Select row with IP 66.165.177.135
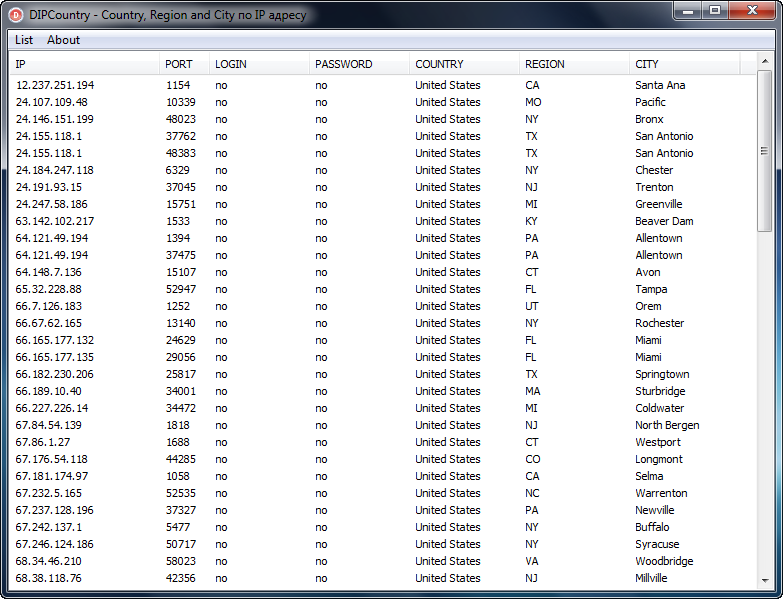The height and width of the screenshot is (599, 783). point(383,357)
